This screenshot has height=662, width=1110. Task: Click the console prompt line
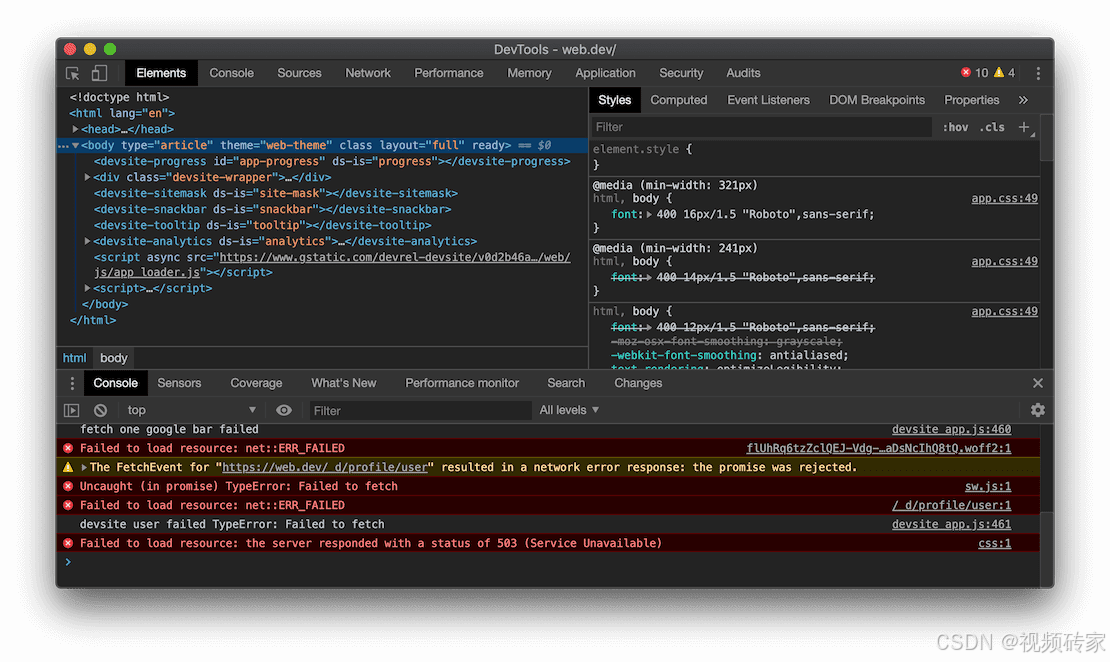(x=548, y=562)
